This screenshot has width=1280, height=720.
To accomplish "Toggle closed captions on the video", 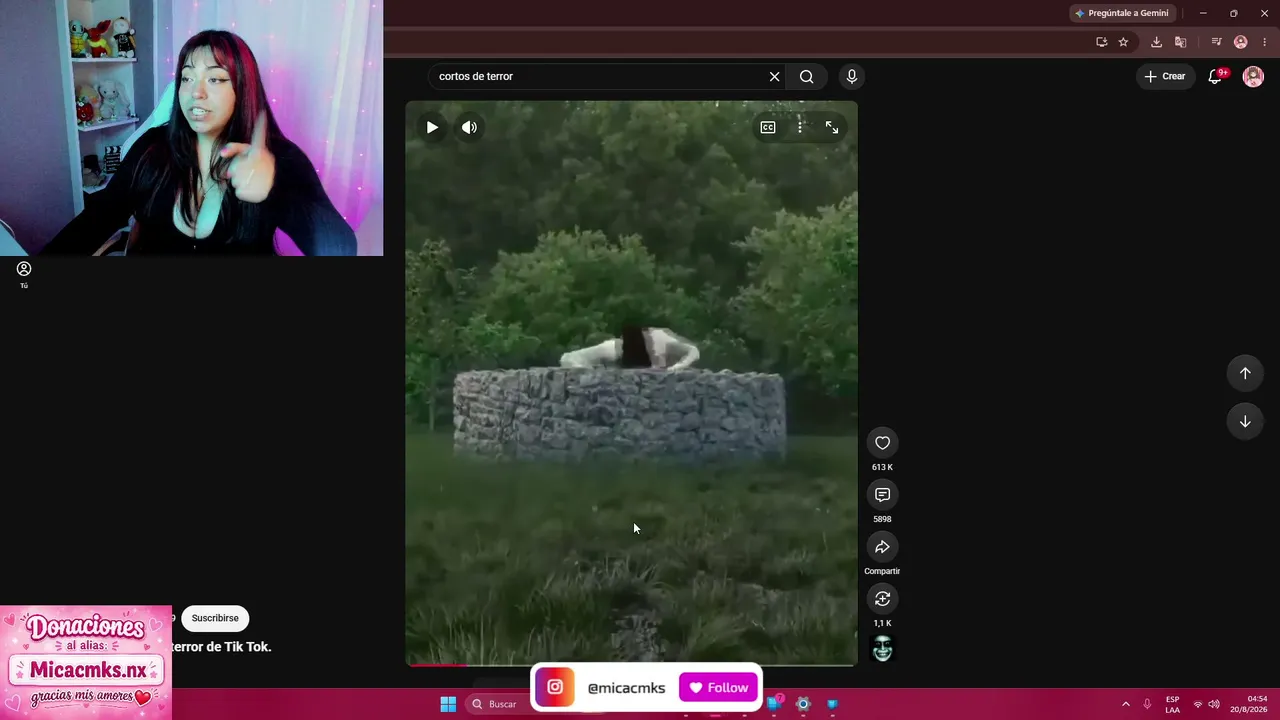I will (768, 127).
